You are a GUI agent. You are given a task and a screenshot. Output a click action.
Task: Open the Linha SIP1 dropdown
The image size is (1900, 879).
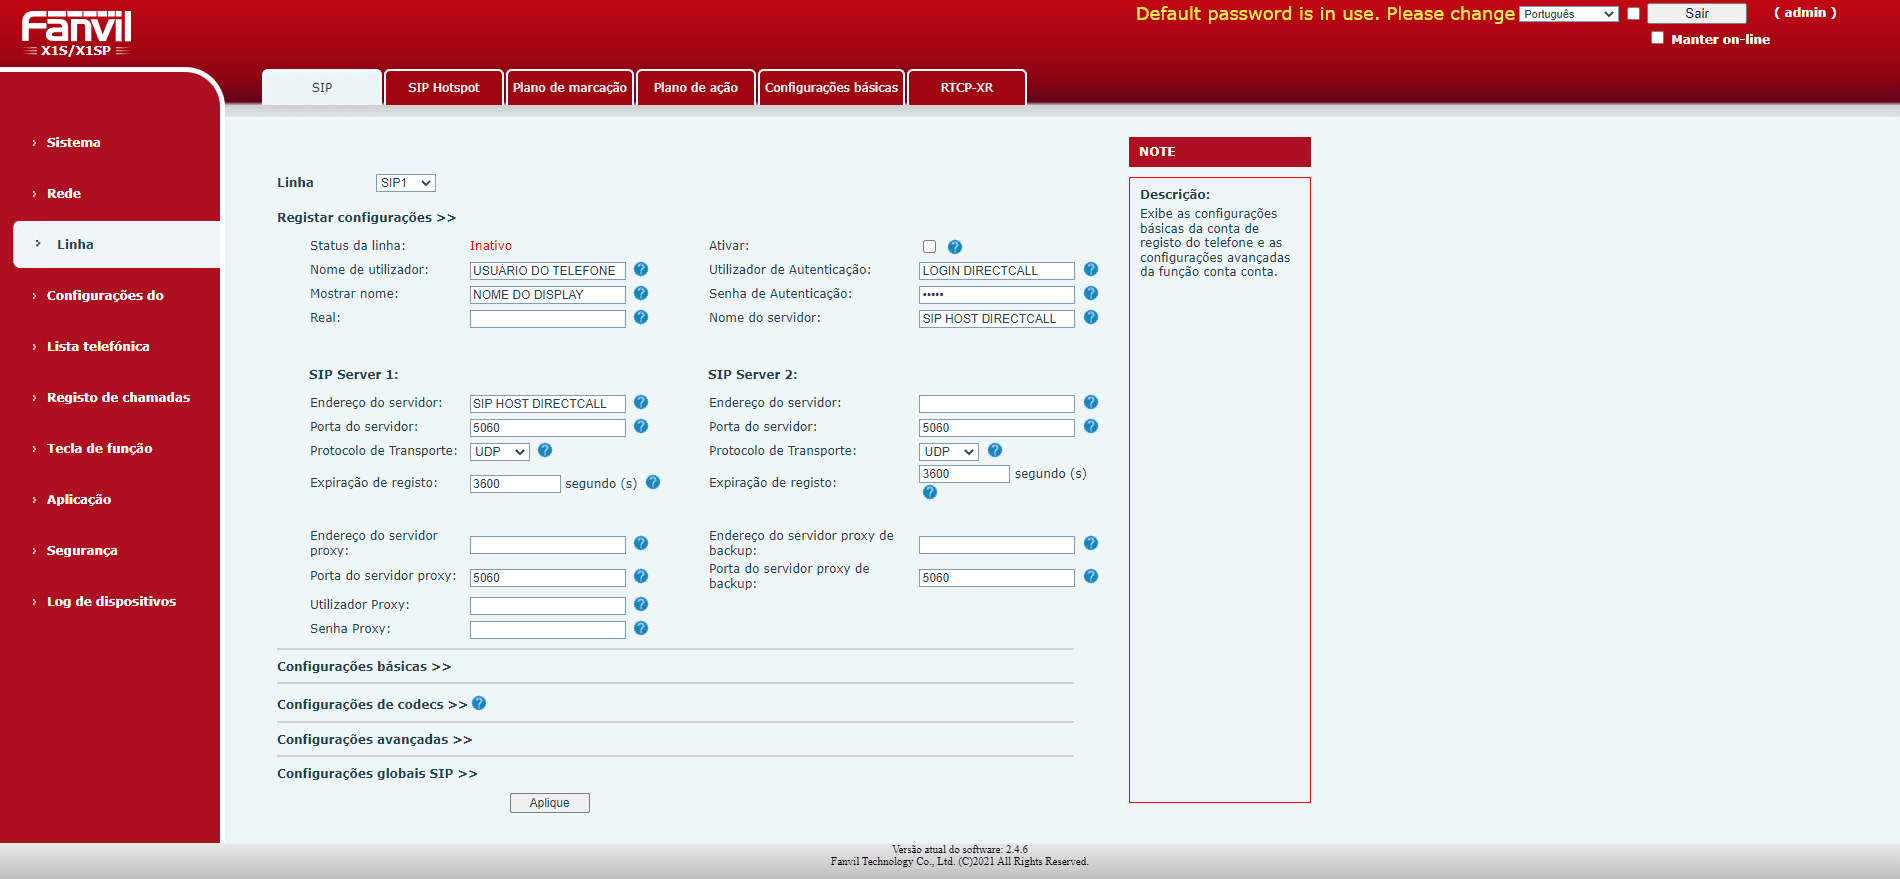coord(406,183)
